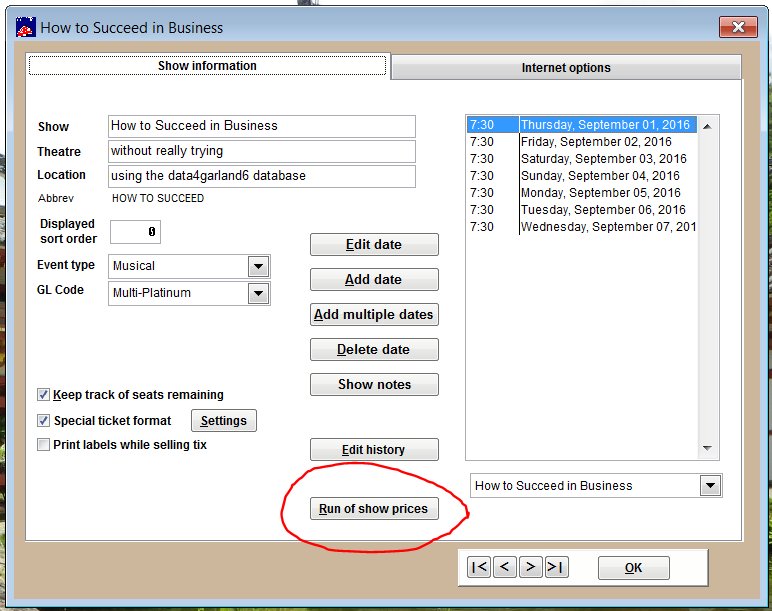772x611 pixels.
Task: Select Friday, September 02, 2016 date
Action: (581, 142)
